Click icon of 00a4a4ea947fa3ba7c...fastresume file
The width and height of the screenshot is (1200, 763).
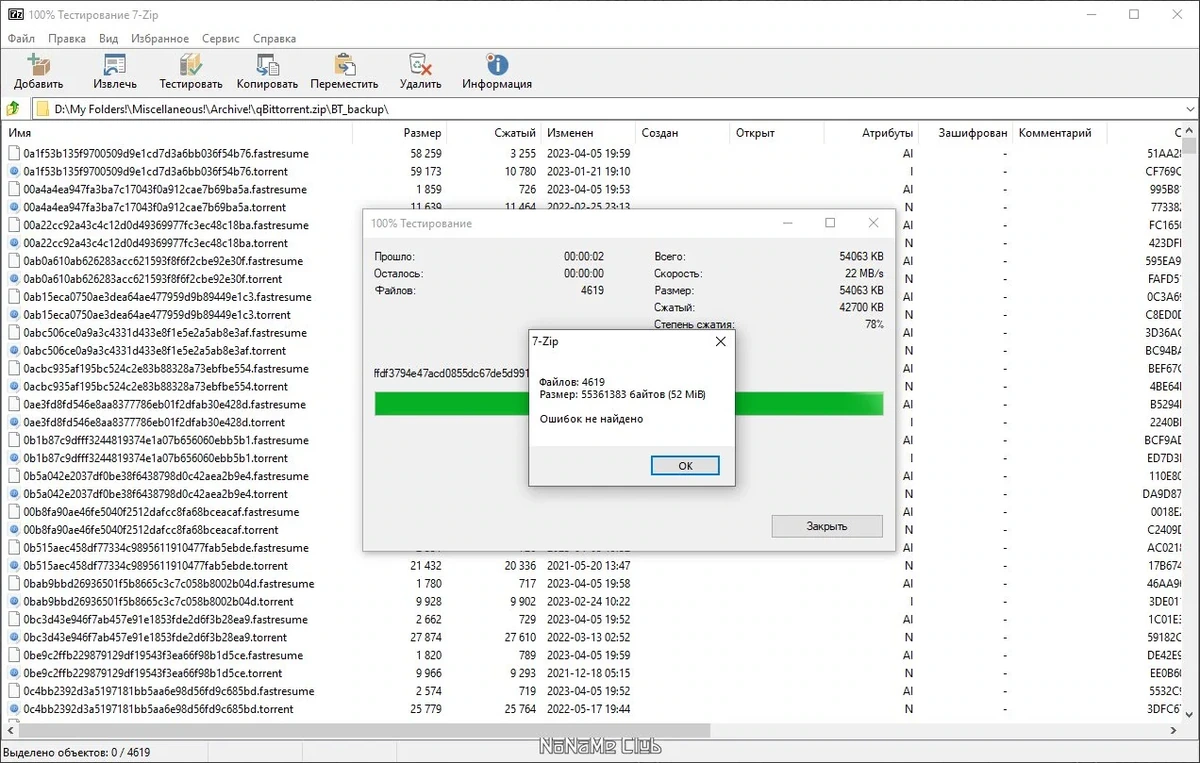(14, 189)
